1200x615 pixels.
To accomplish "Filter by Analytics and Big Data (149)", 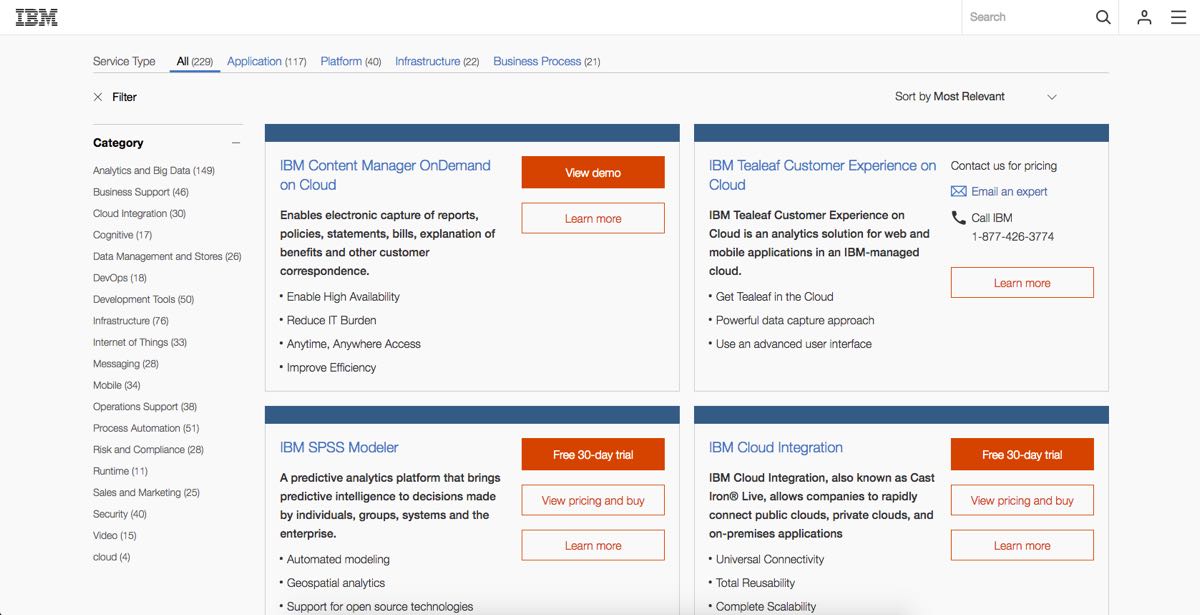I will [154, 171].
